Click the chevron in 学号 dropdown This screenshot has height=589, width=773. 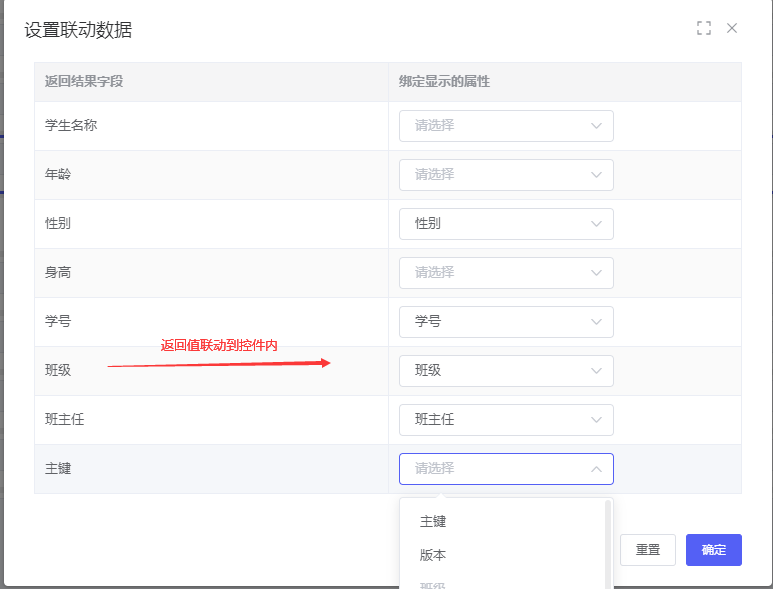[597, 322]
